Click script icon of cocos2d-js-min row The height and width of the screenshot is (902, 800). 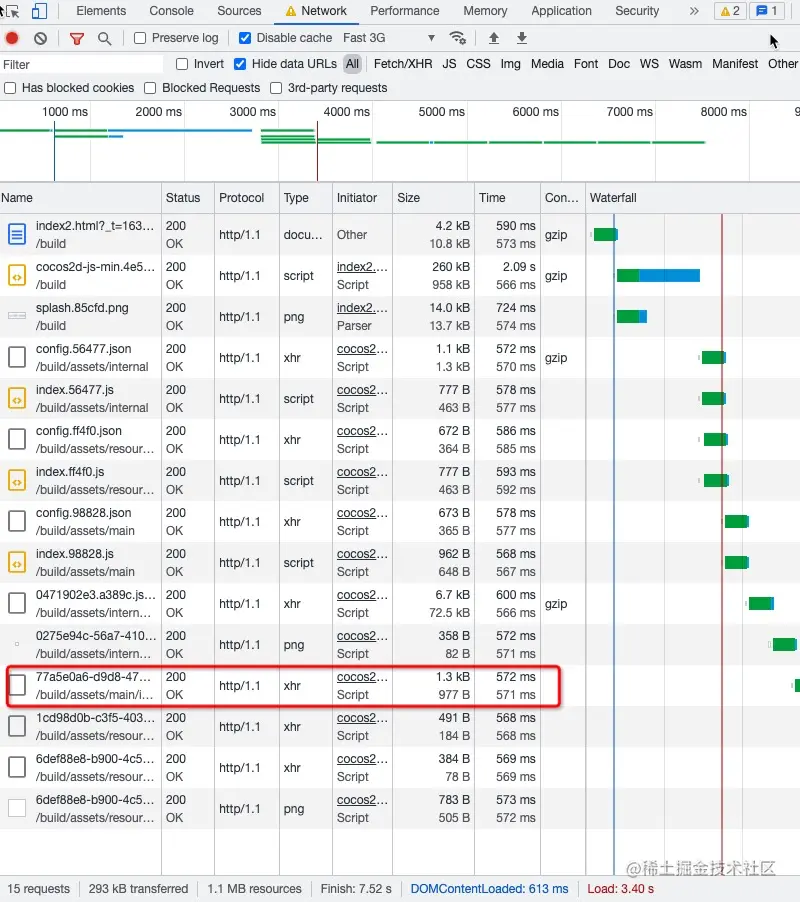tap(17, 276)
